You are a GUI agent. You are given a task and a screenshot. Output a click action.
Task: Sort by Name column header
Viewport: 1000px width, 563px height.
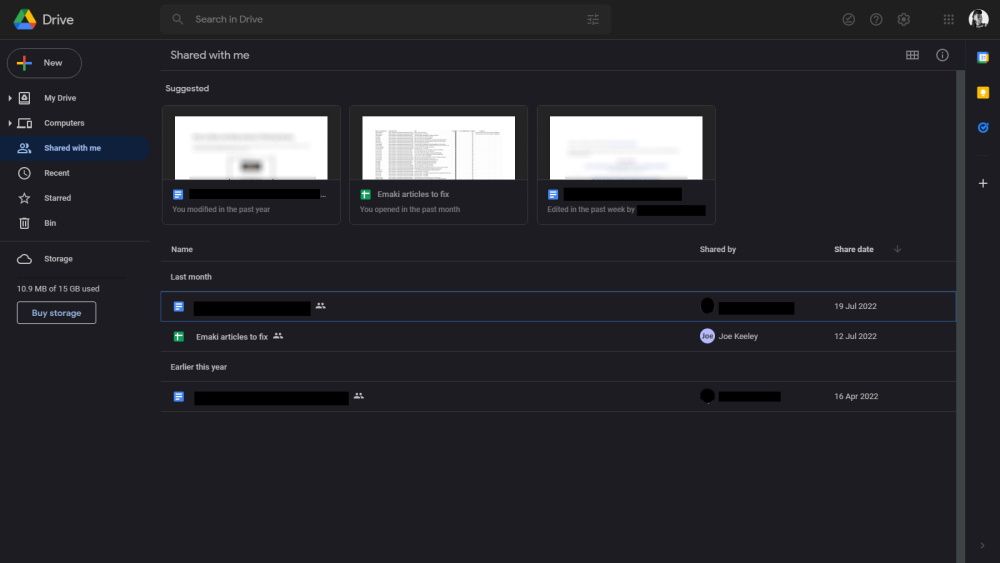point(182,249)
